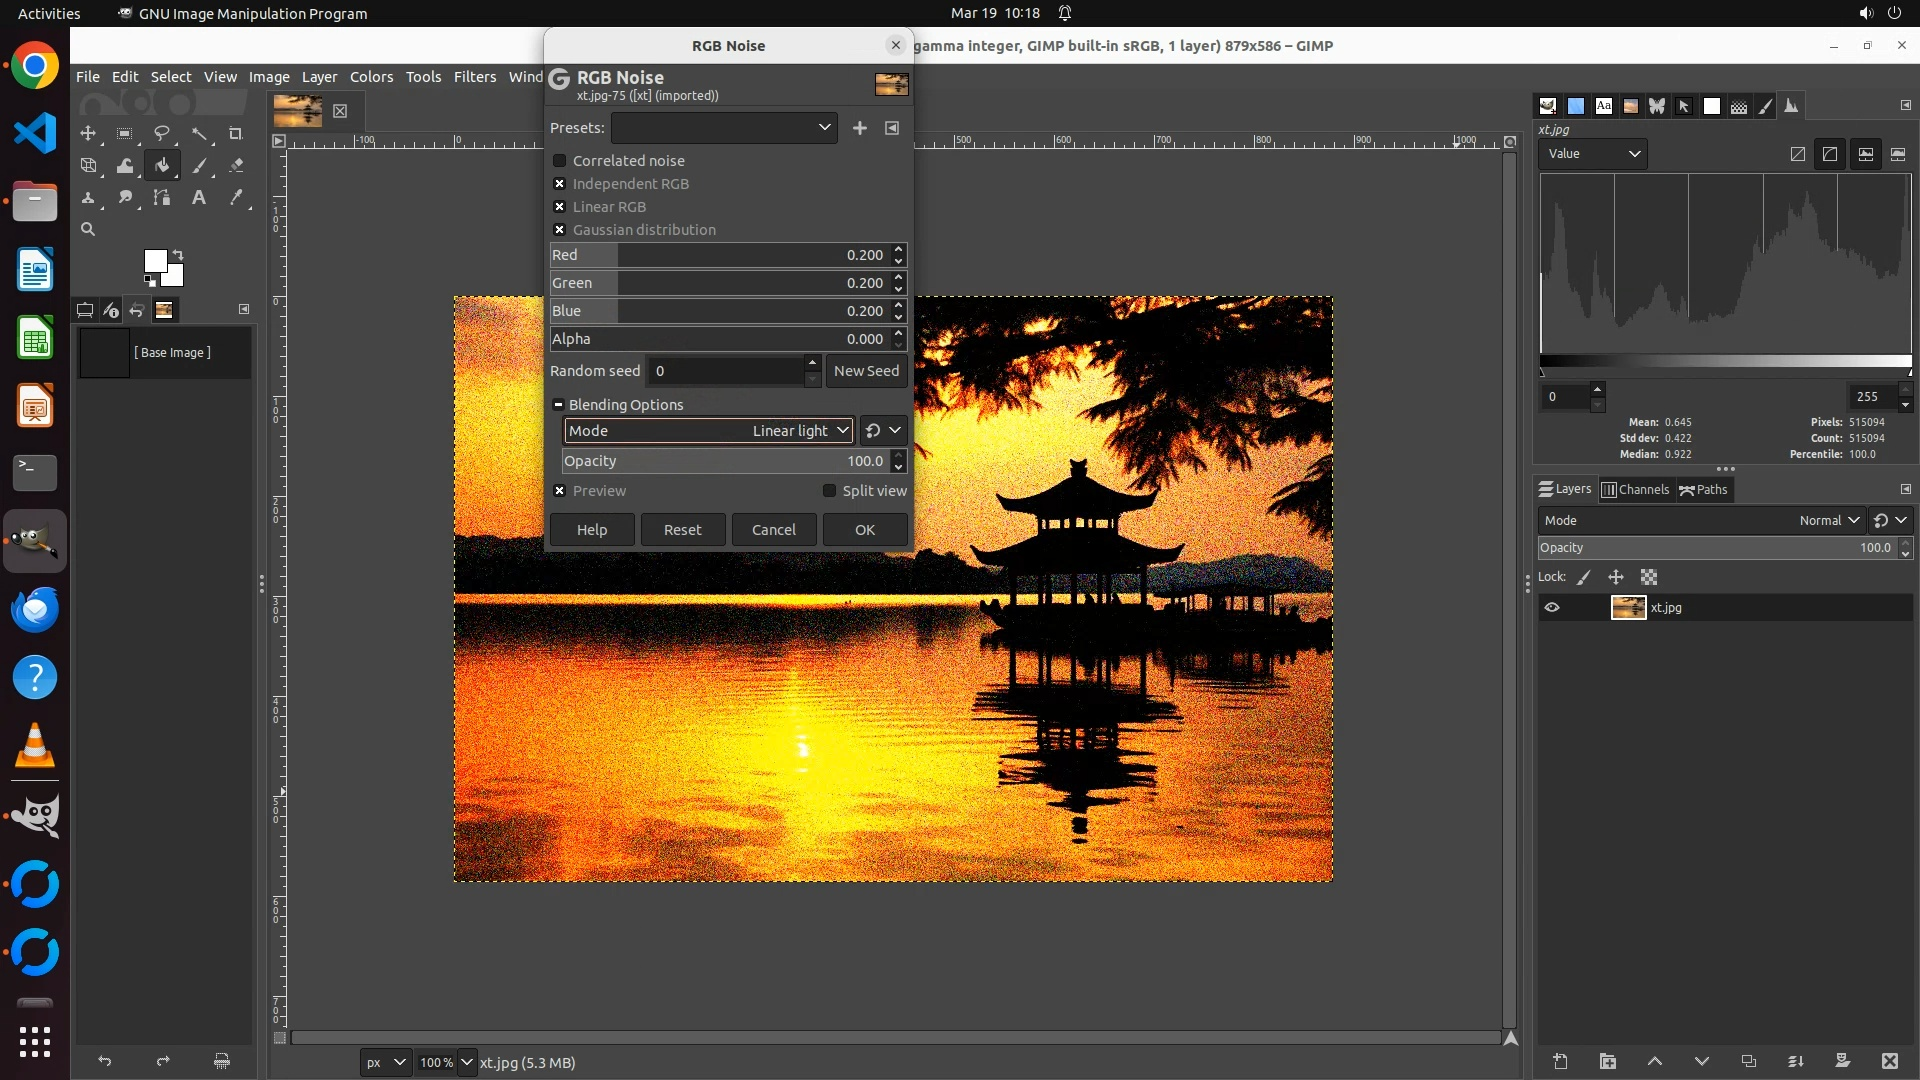
Task: Choose the Color Picker eyedropper tool
Action: [x=236, y=198]
